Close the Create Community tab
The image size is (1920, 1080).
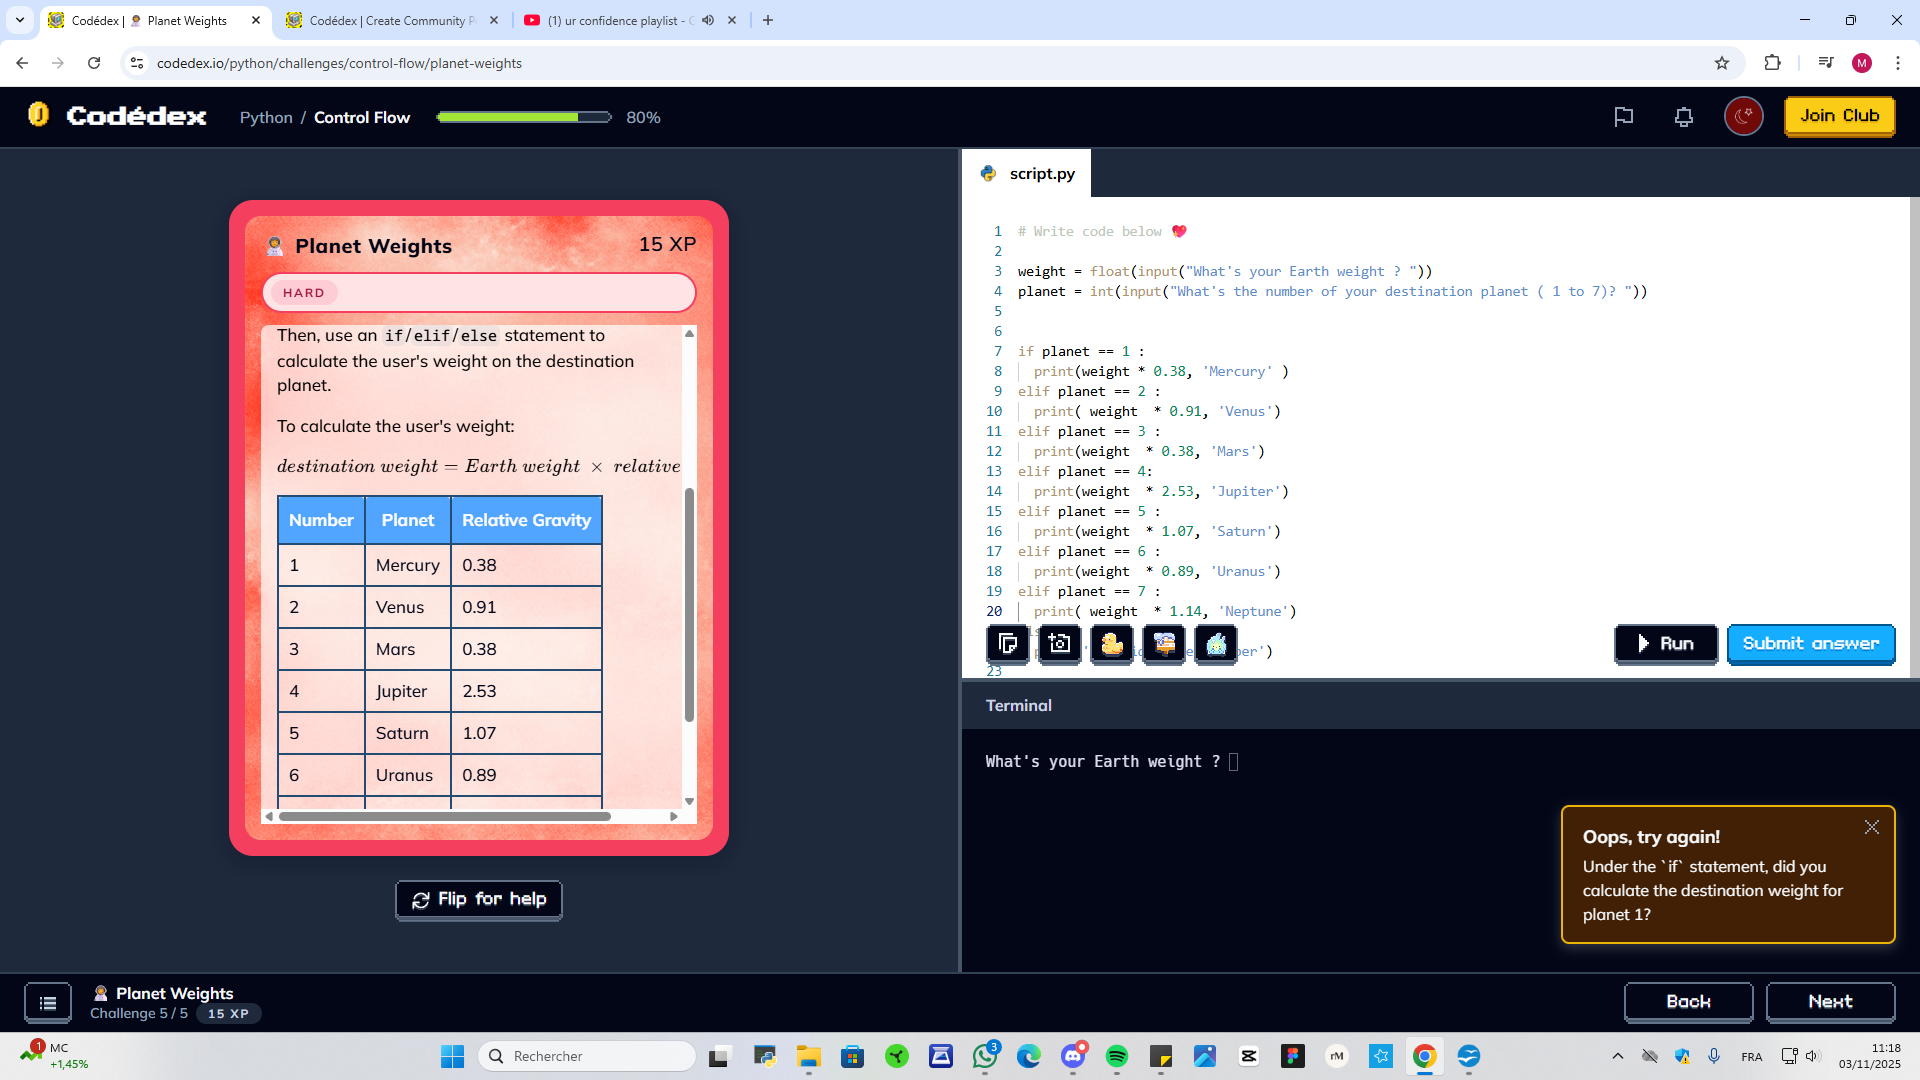(494, 20)
